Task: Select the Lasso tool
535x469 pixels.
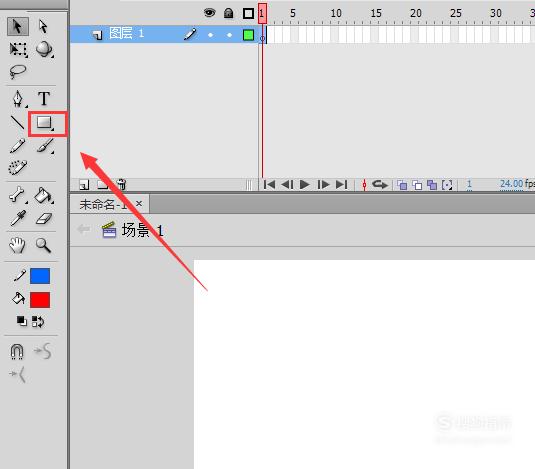Action: [18, 72]
